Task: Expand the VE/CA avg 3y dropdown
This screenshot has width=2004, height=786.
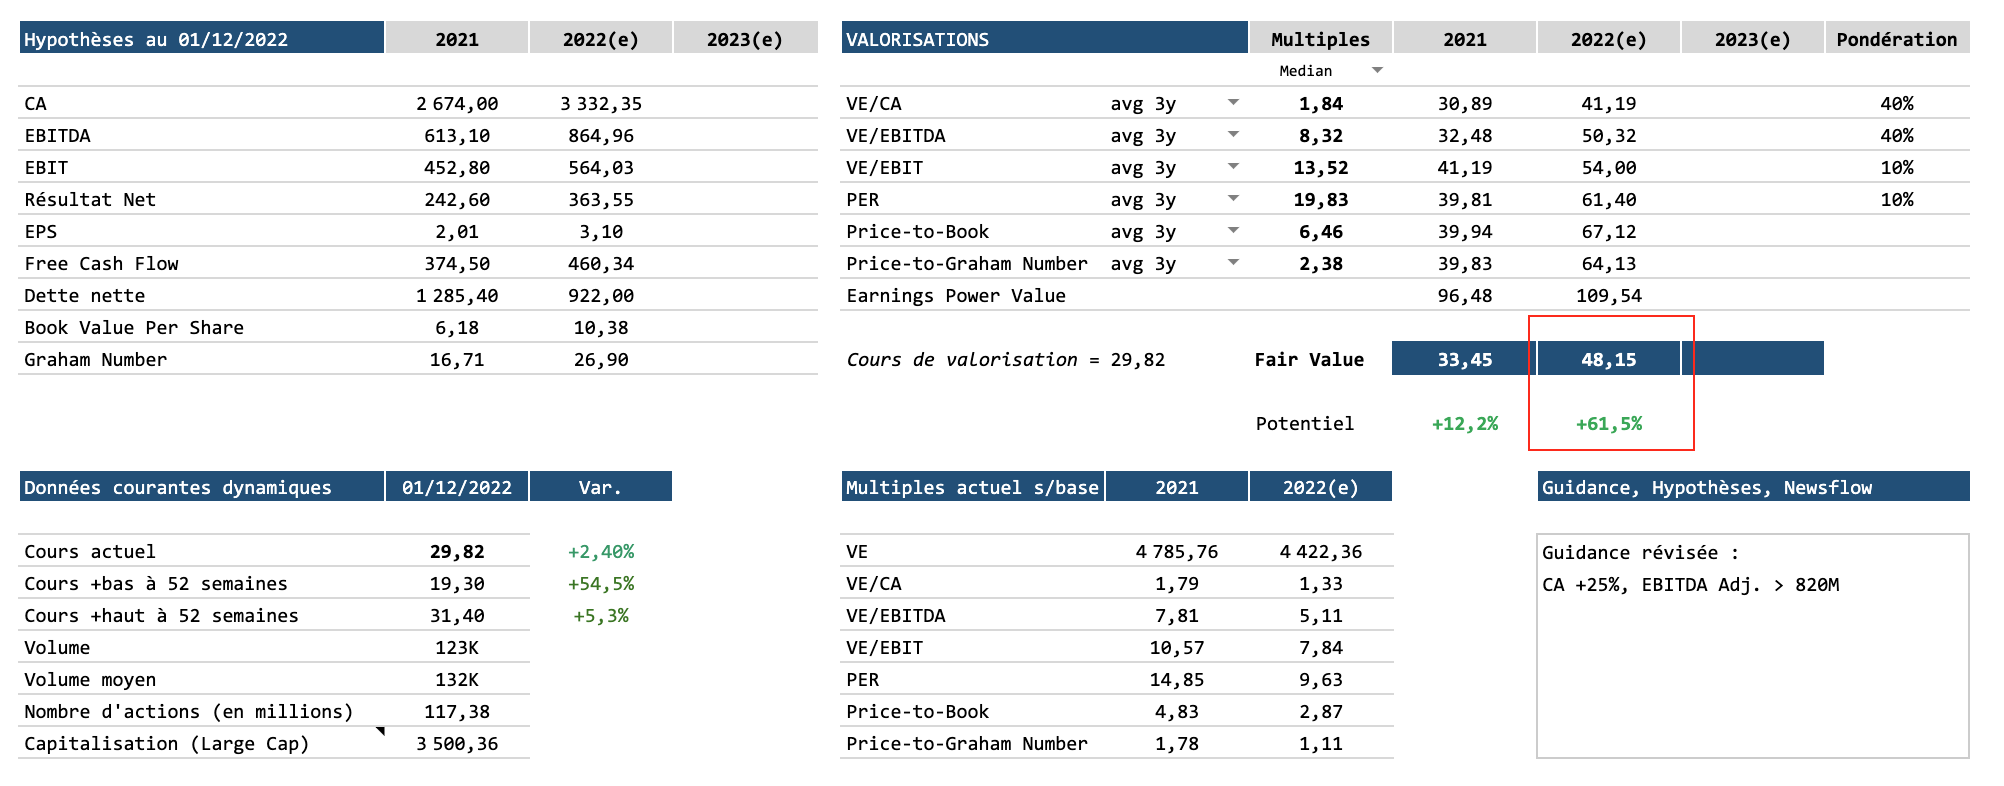Action: coord(1233,102)
